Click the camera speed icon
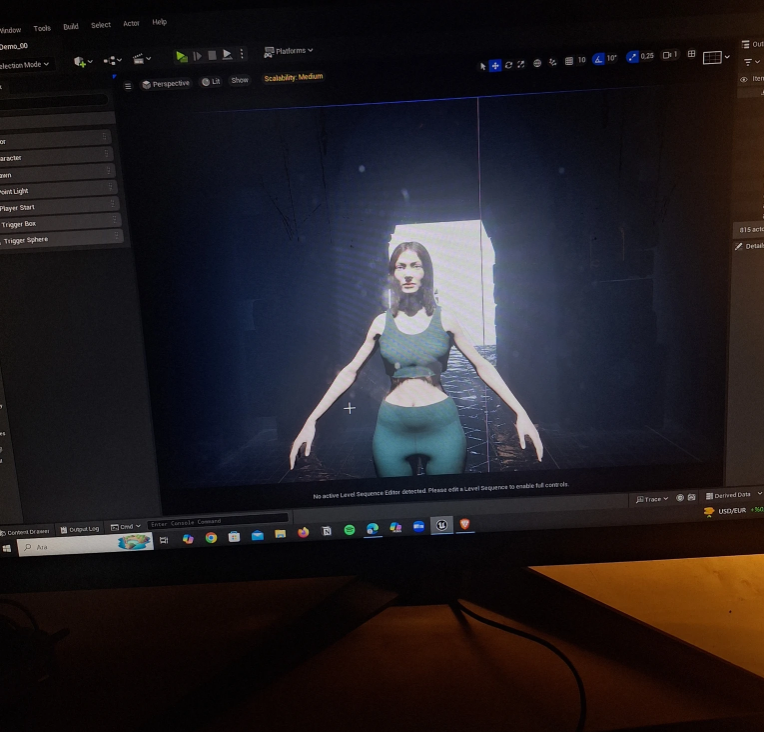Screen dimensions: 764x732 pyautogui.click(x=666, y=55)
